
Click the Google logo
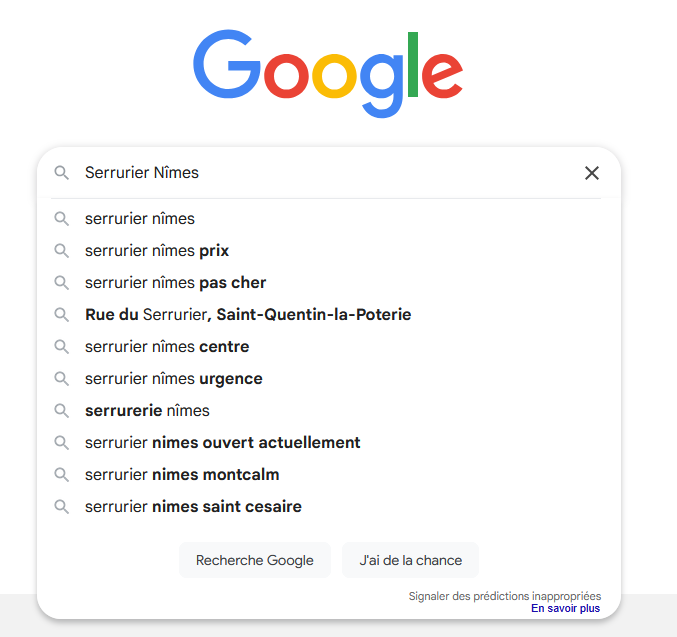[328, 75]
